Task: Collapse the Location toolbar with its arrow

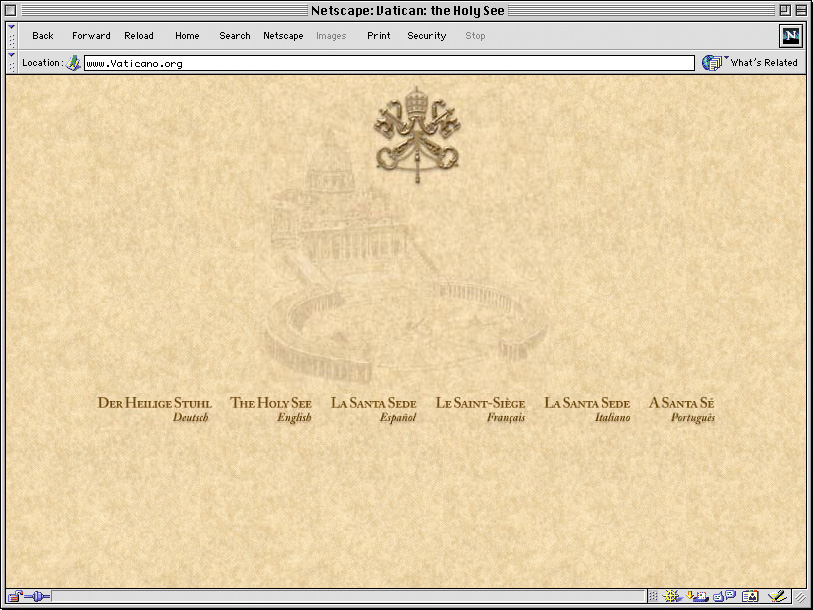Action: coord(12,62)
